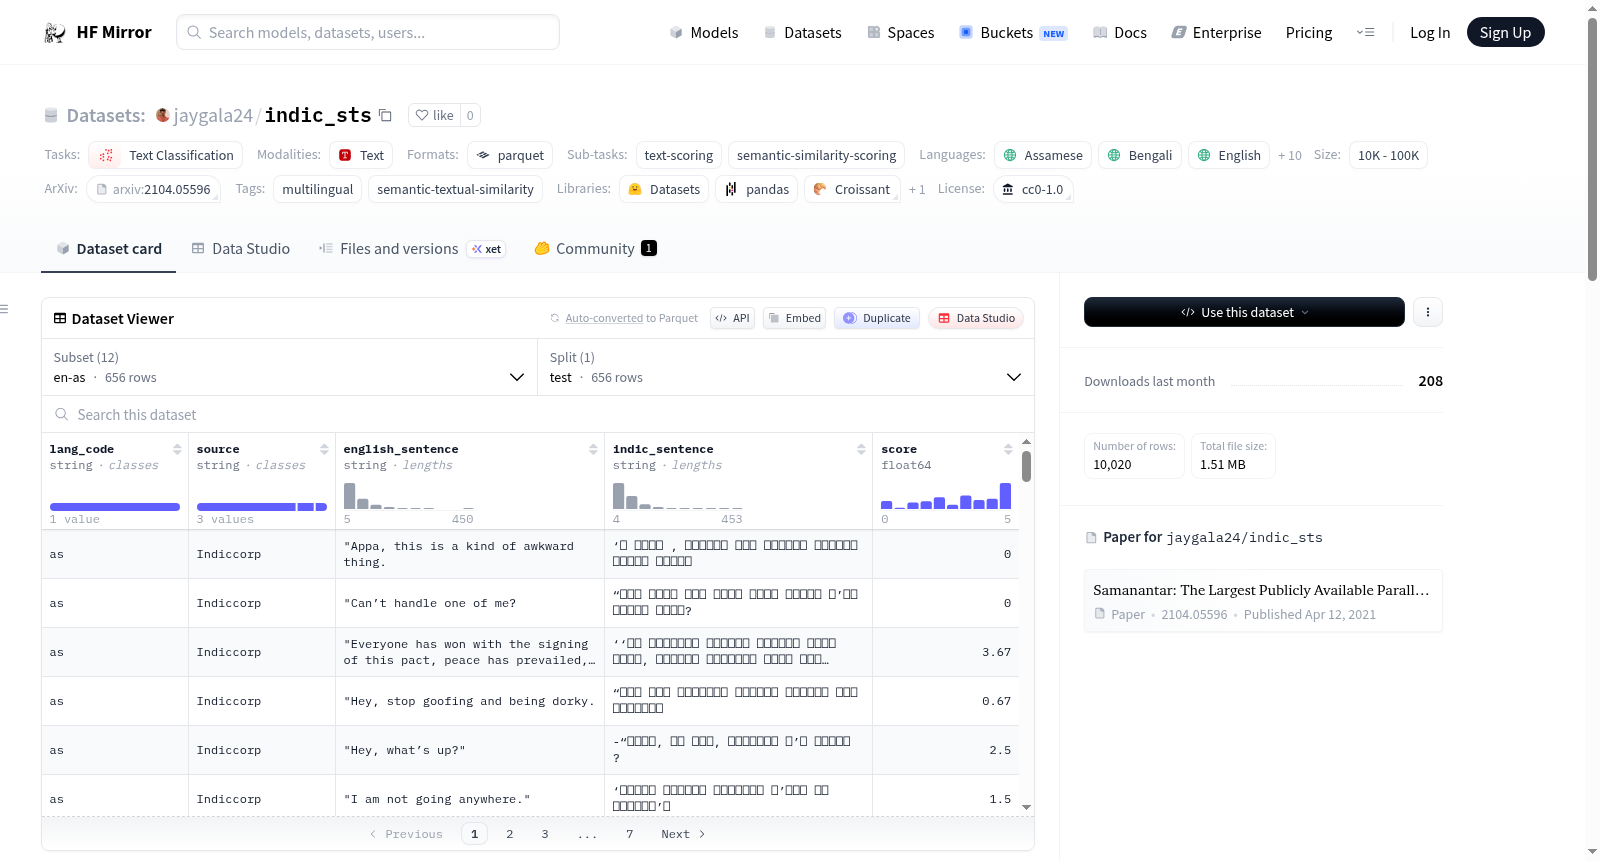Expand the Split test dropdown

click(x=786, y=367)
